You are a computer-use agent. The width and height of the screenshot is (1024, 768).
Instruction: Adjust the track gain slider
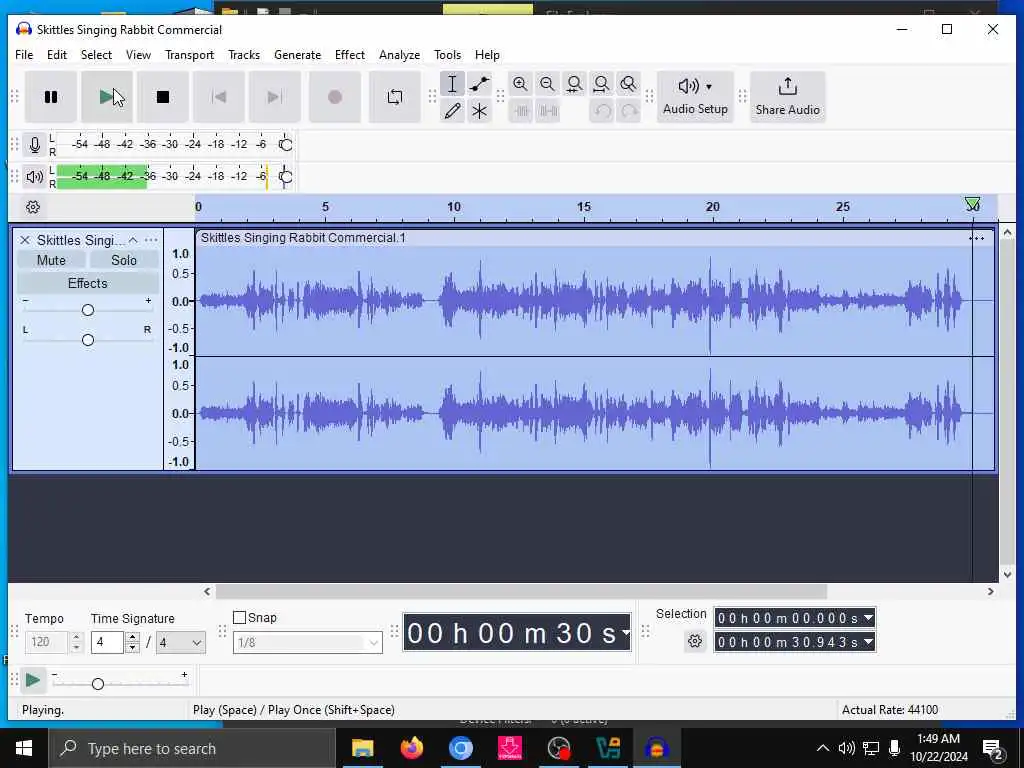88,310
